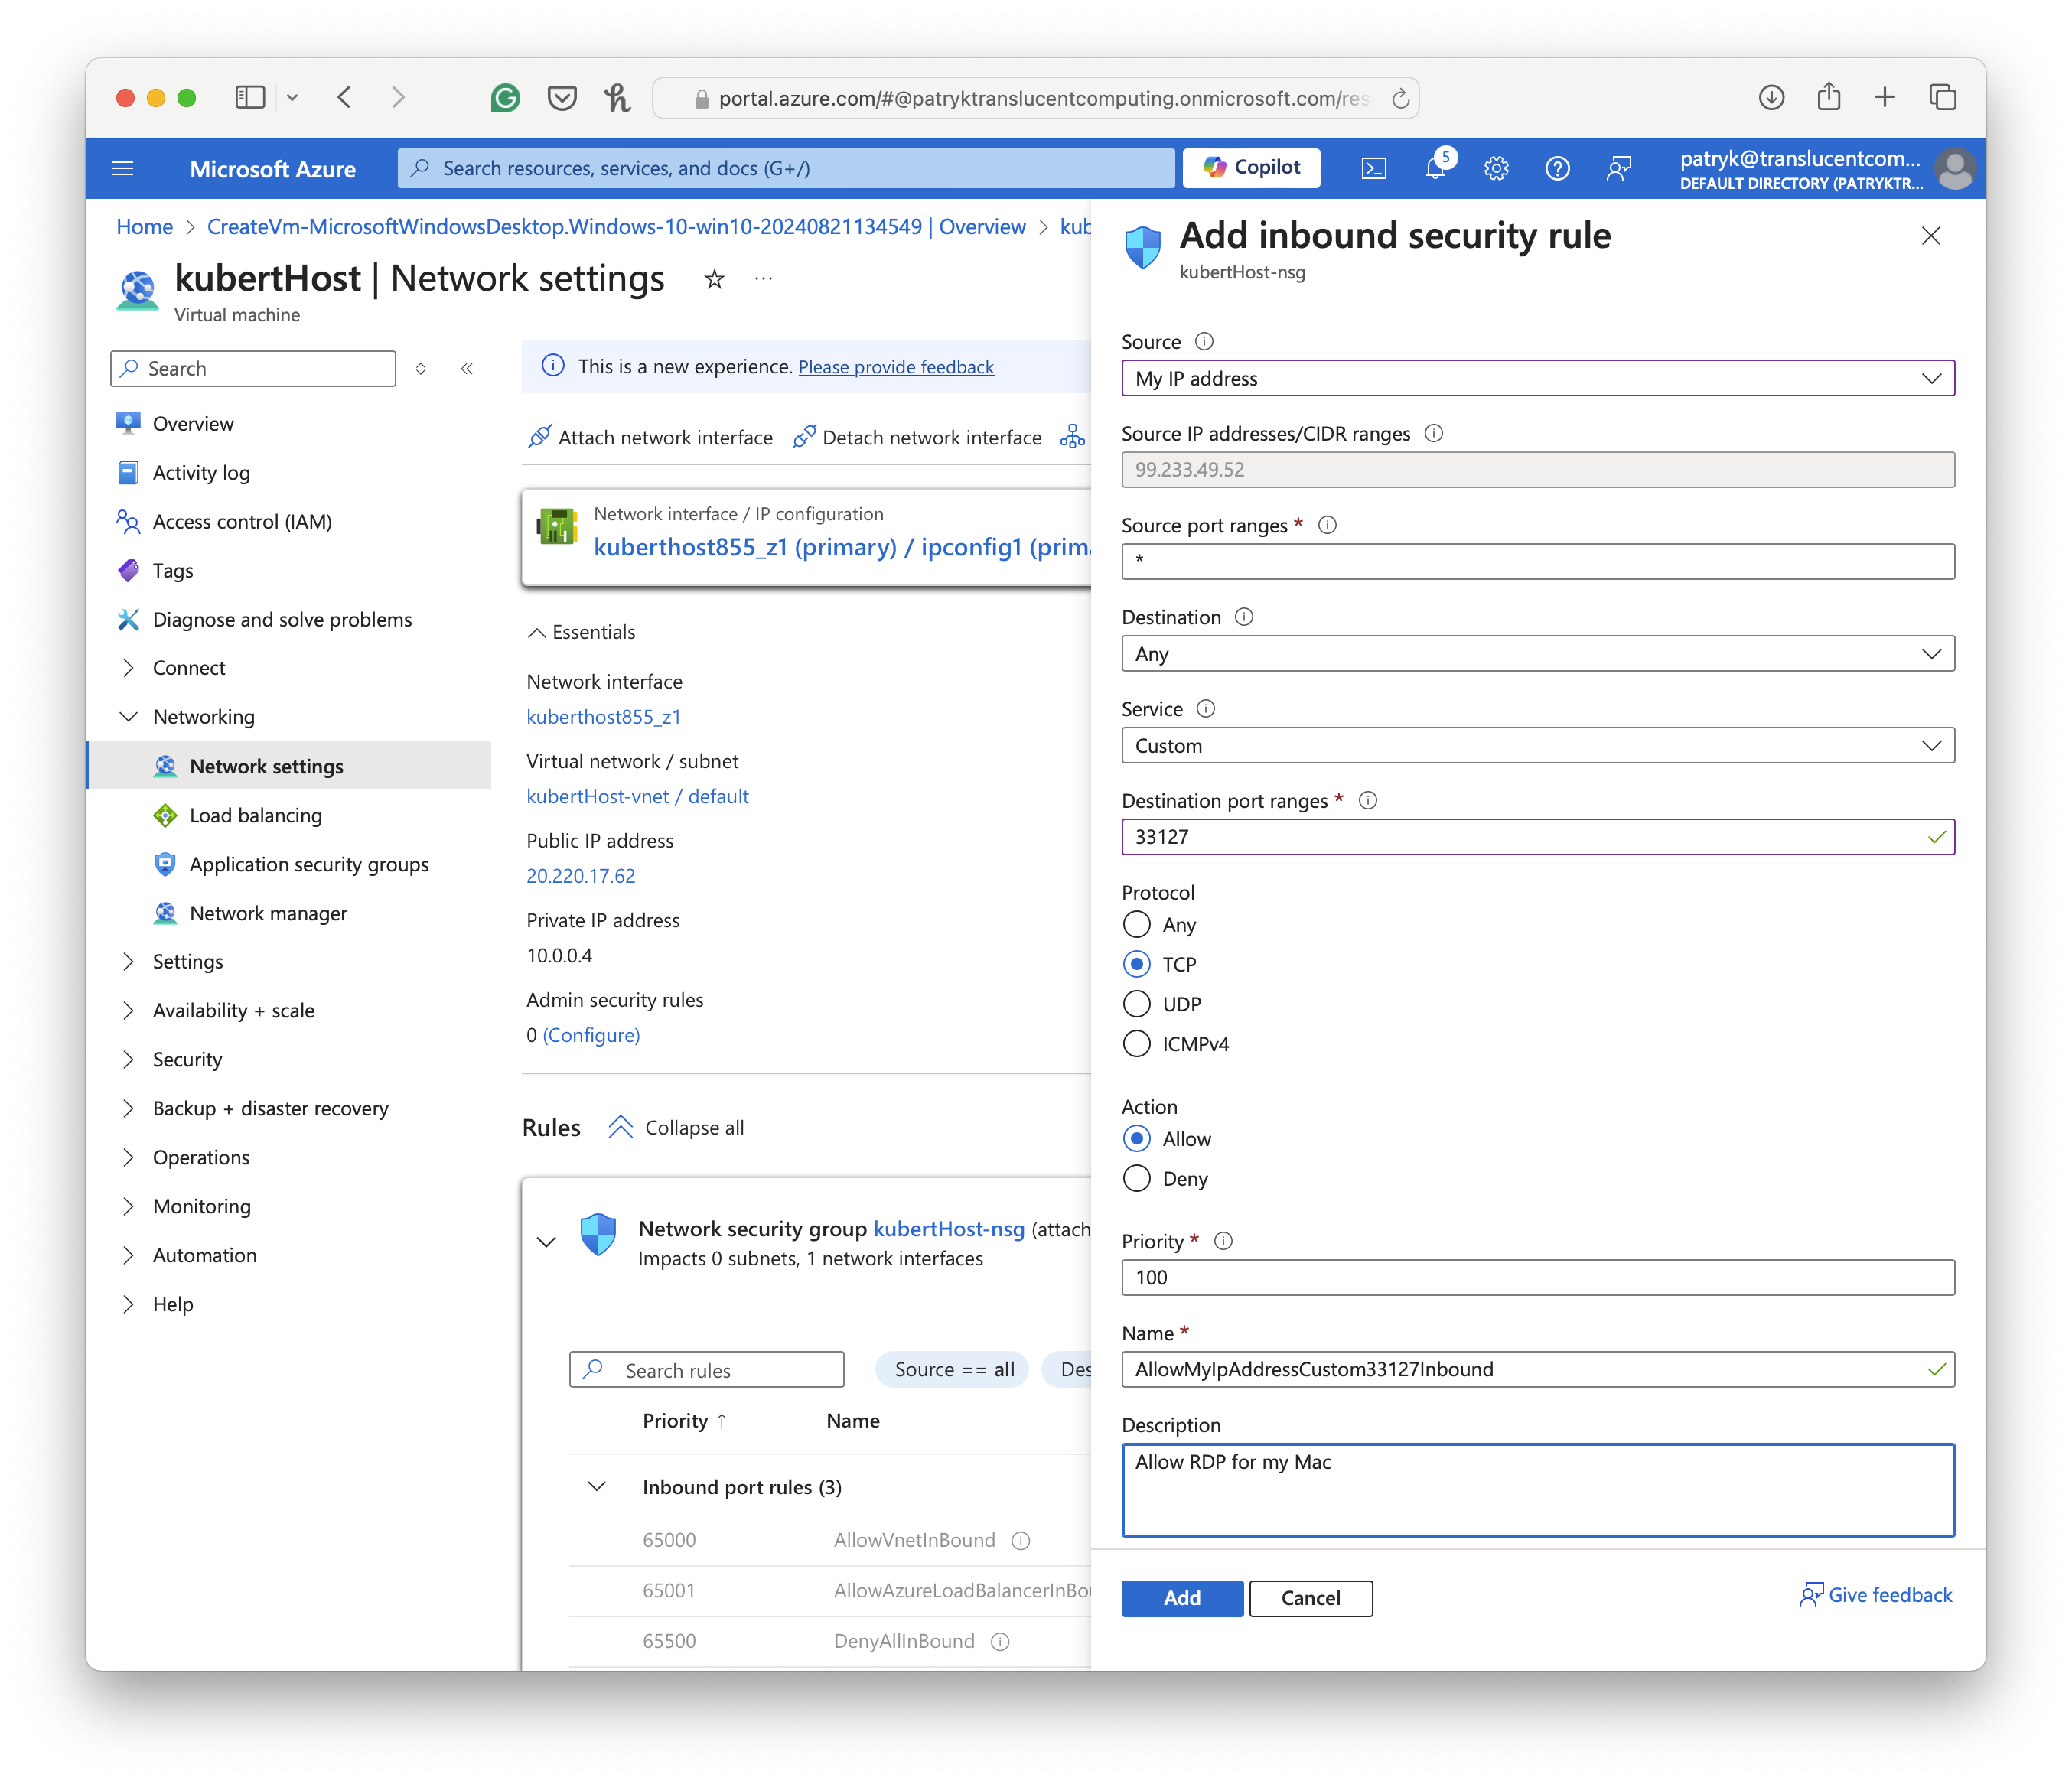Open Azure Cloud Shell icon
Viewport: 2072px width, 1784px height.
(x=1374, y=168)
